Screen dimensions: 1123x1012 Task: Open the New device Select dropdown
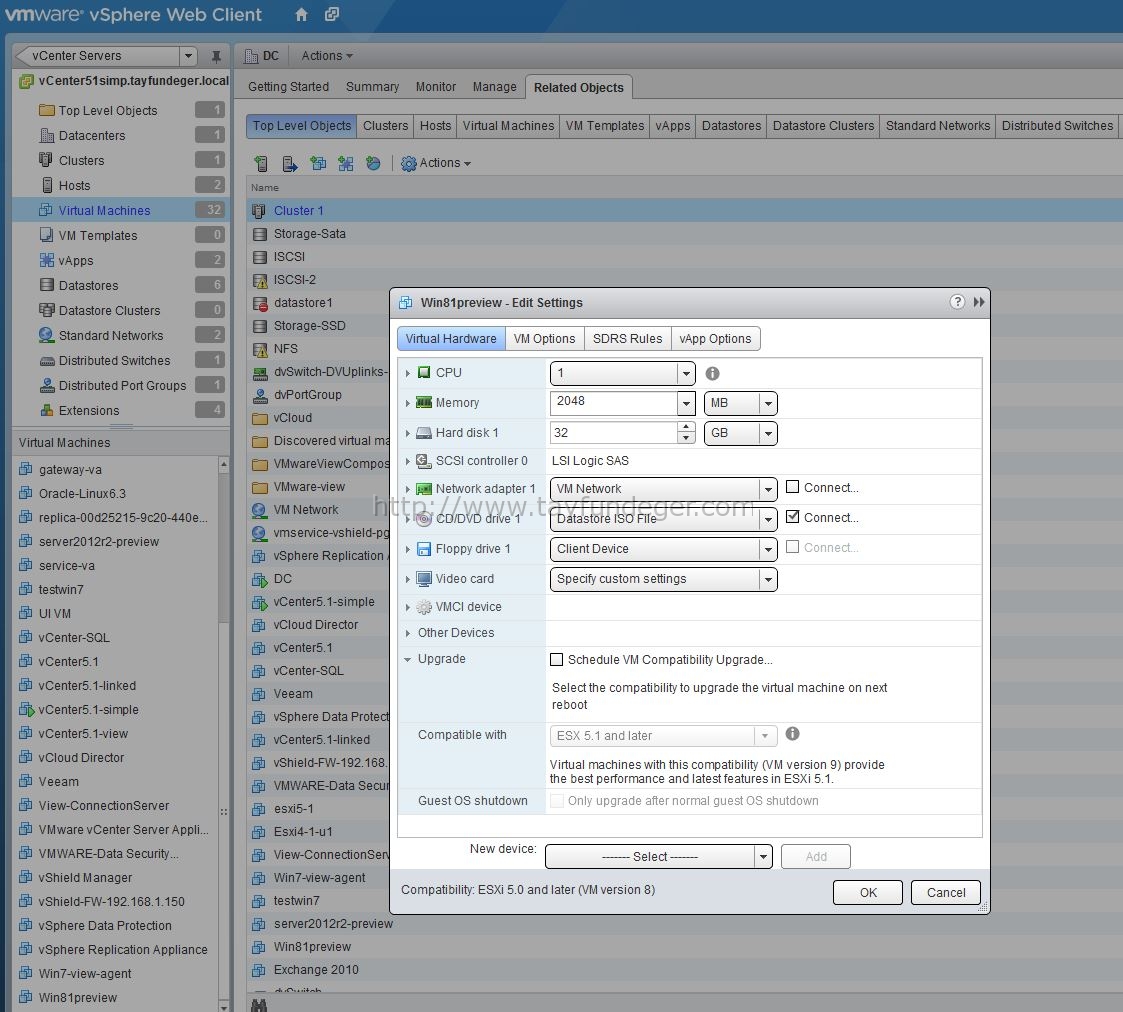[x=763, y=857]
